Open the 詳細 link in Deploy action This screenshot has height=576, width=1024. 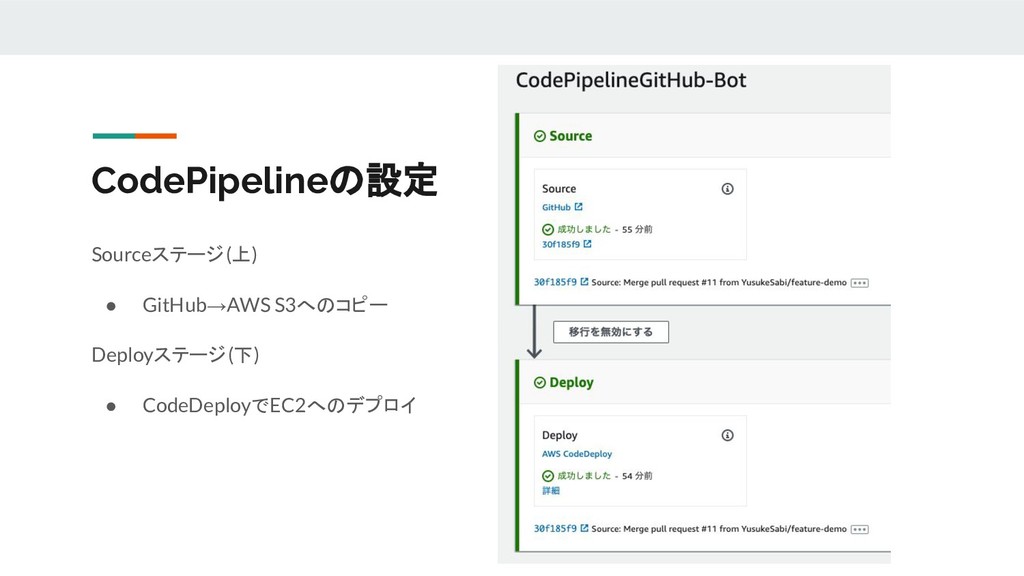pos(551,490)
